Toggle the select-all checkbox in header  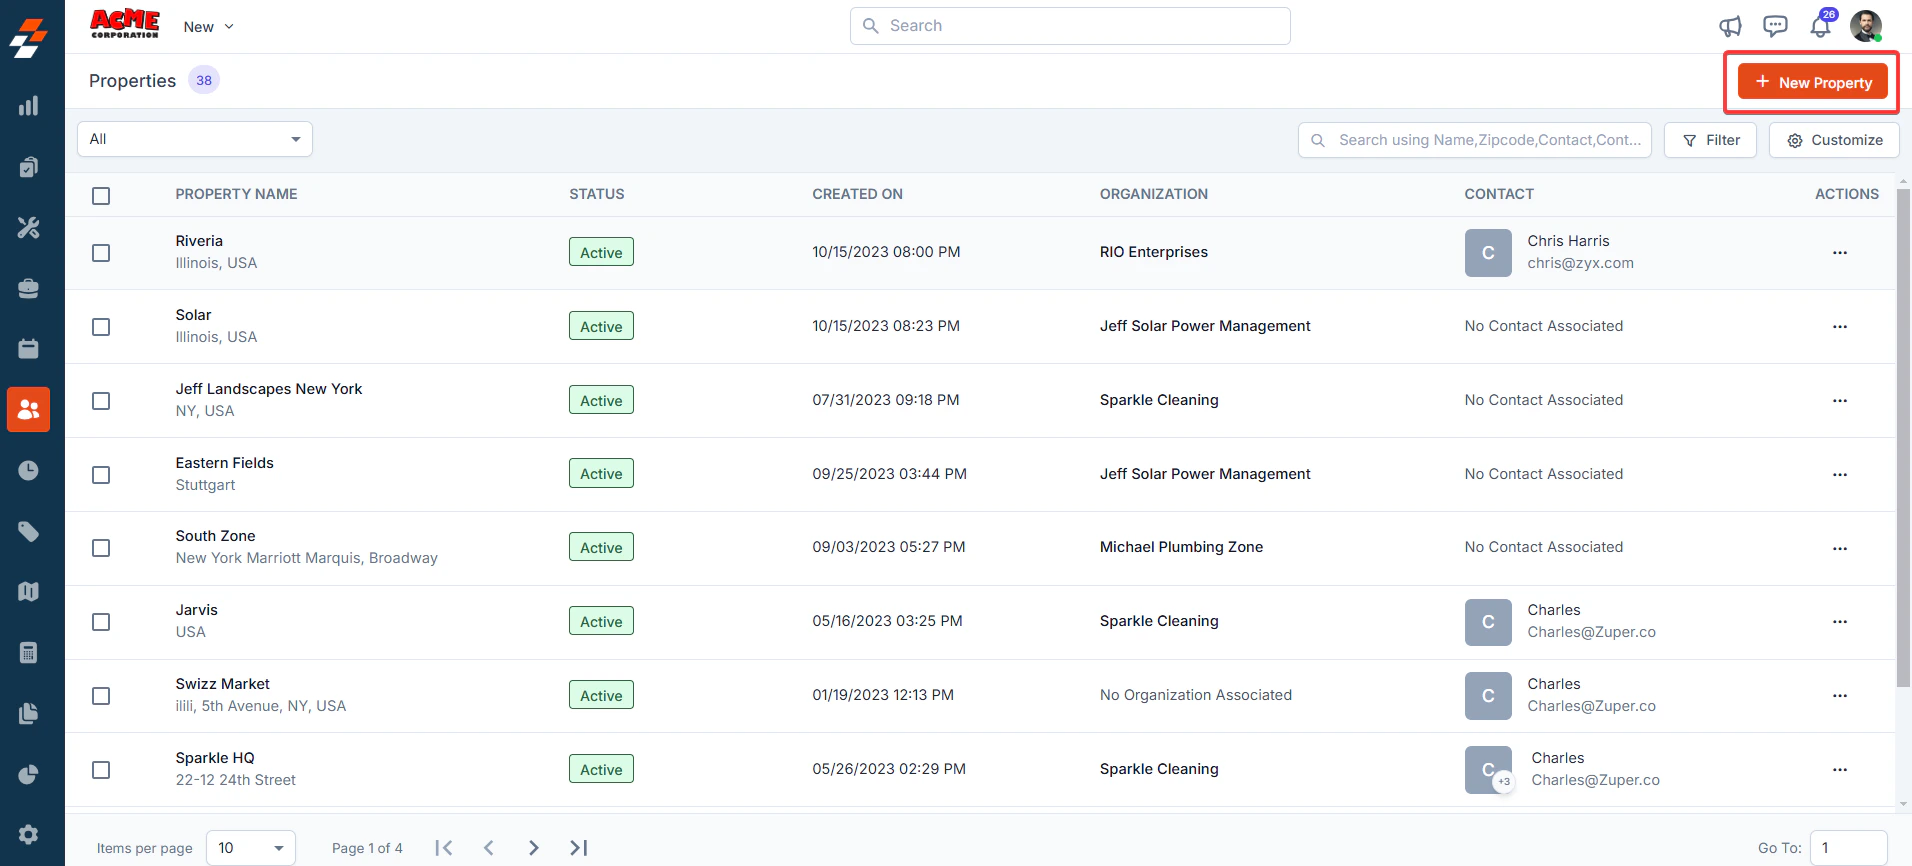coord(101,196)
